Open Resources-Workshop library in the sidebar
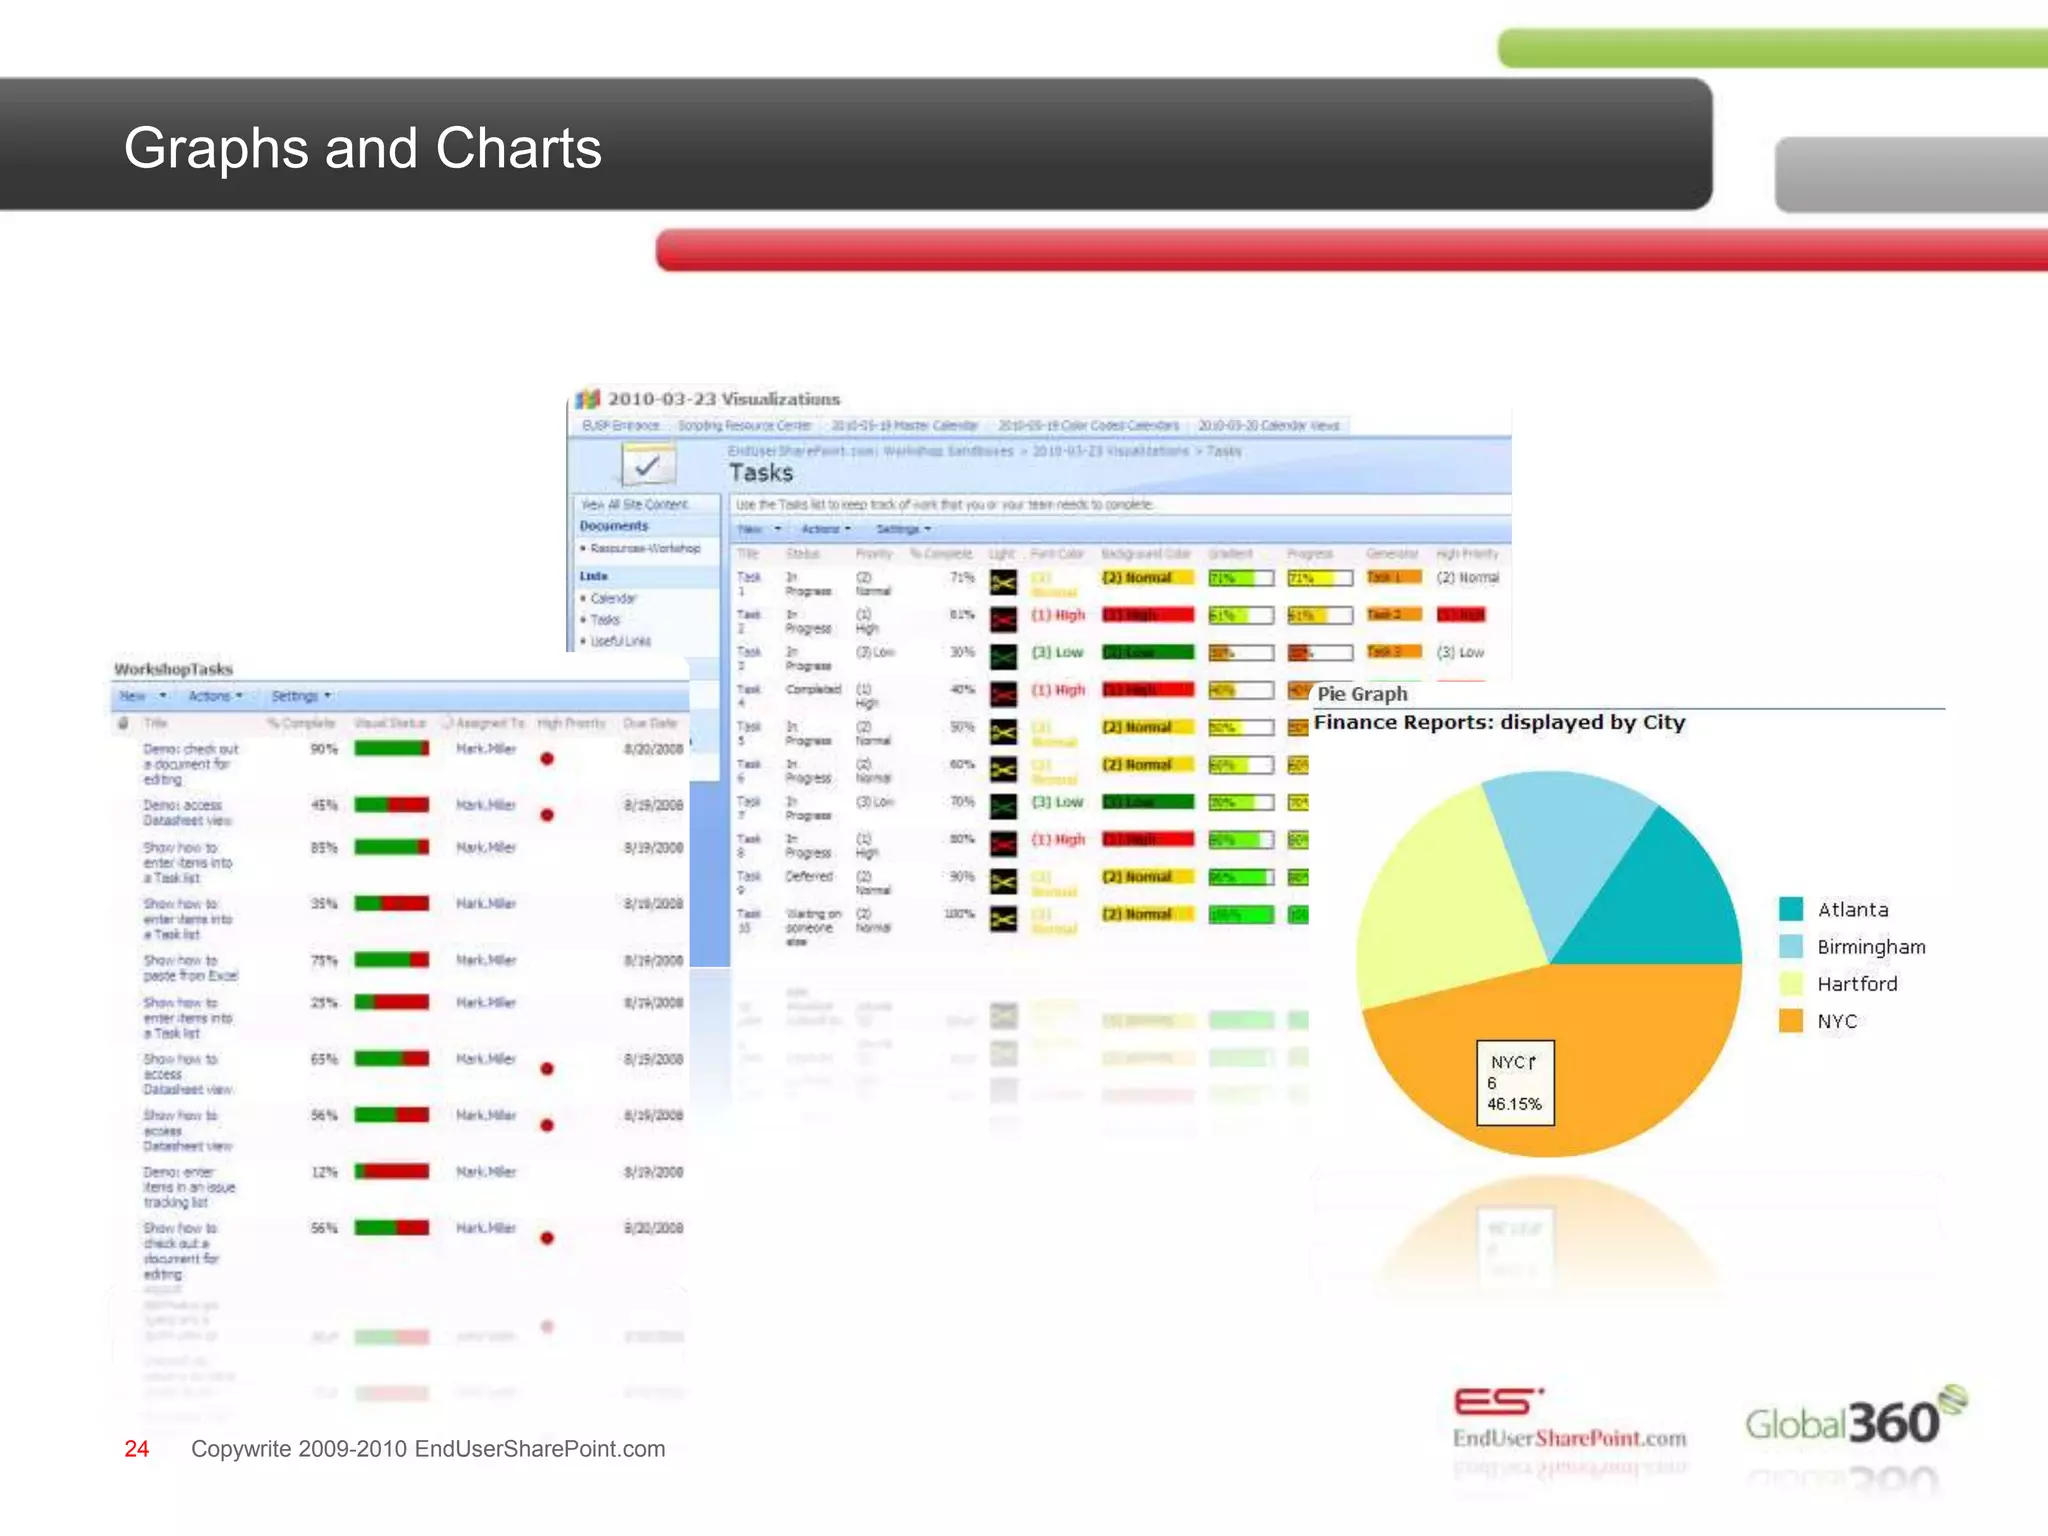The width and height of the screenshot is (2048, 1536). (645, 548)
